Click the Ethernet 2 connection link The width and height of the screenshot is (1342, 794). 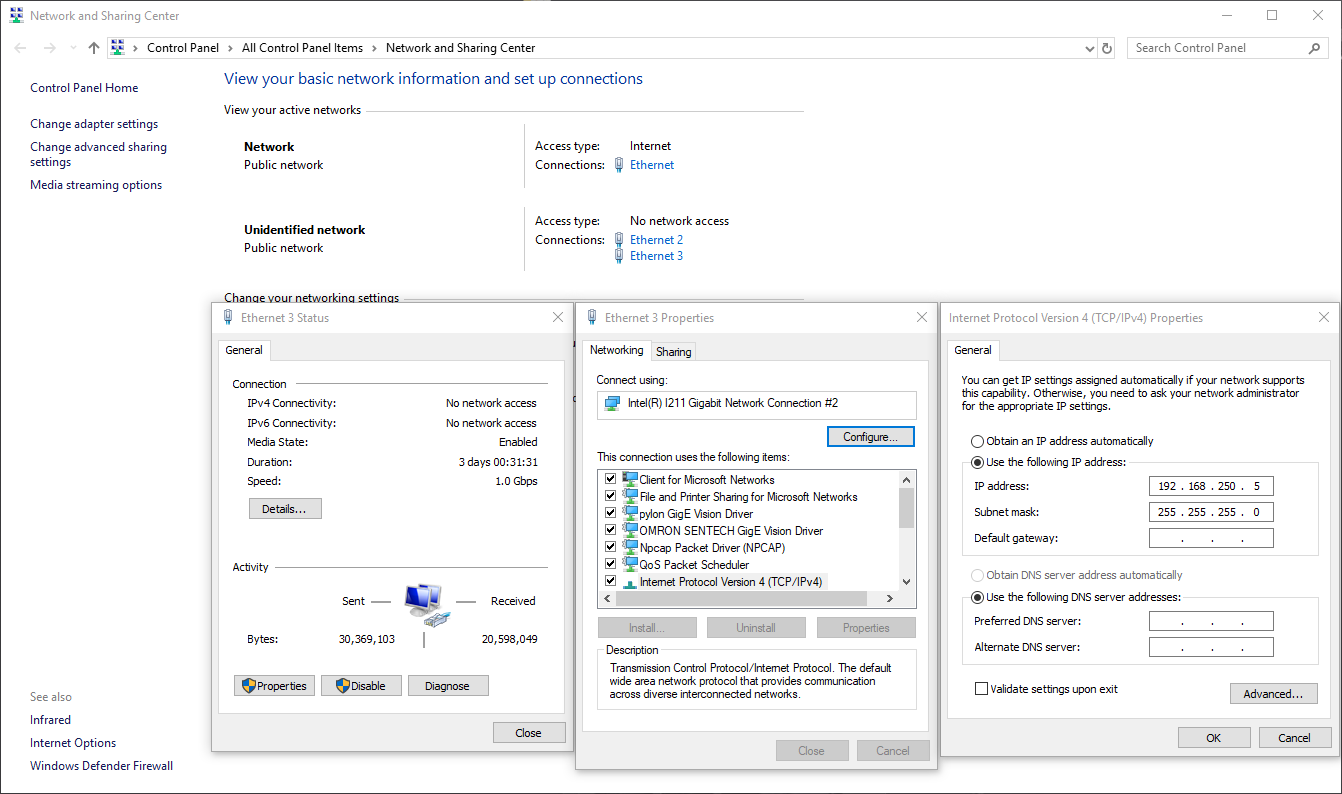656,240
